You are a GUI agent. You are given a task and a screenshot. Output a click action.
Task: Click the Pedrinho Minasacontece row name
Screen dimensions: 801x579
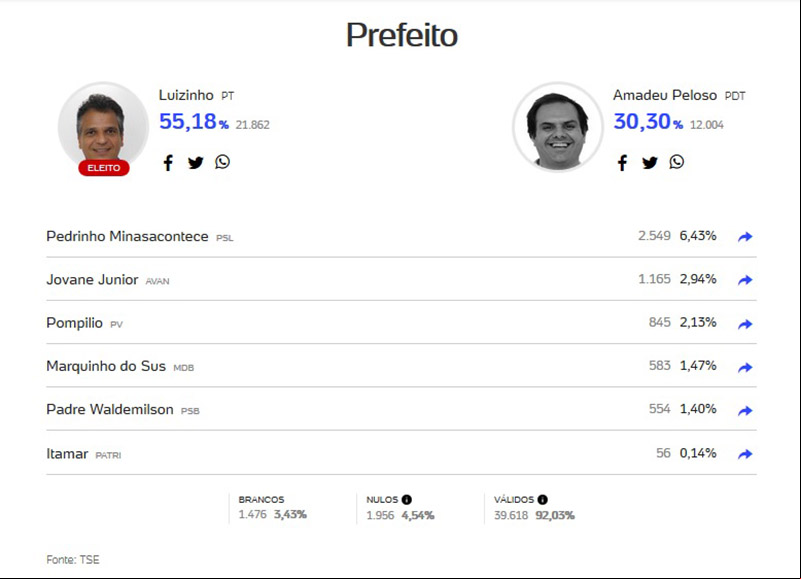[x=127, y=236]
